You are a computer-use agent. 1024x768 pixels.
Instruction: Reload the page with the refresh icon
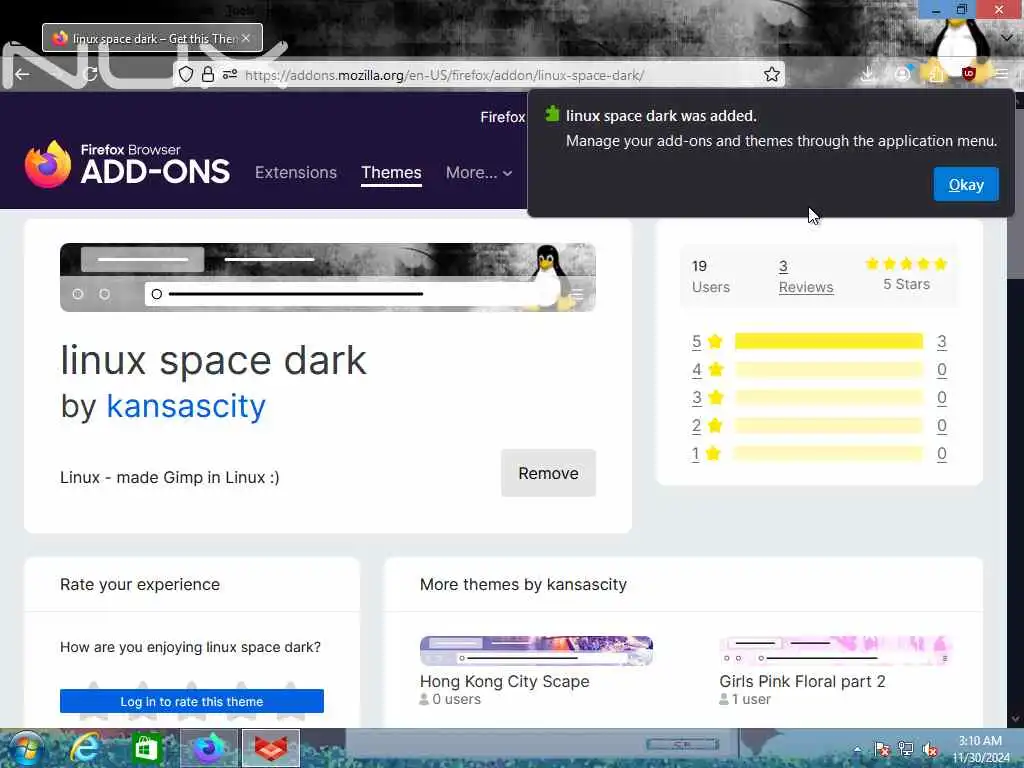[x=90, y=74]
